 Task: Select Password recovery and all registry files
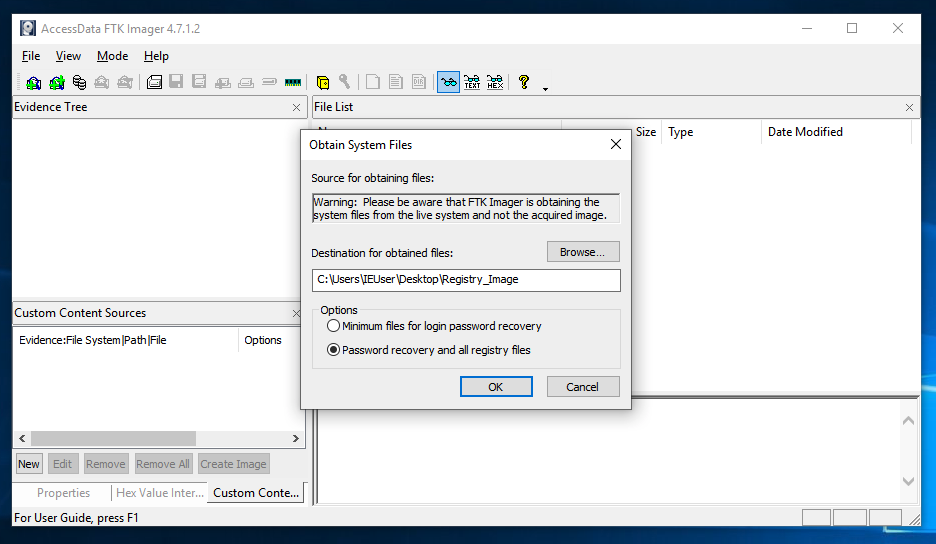(x=429, y=350)
